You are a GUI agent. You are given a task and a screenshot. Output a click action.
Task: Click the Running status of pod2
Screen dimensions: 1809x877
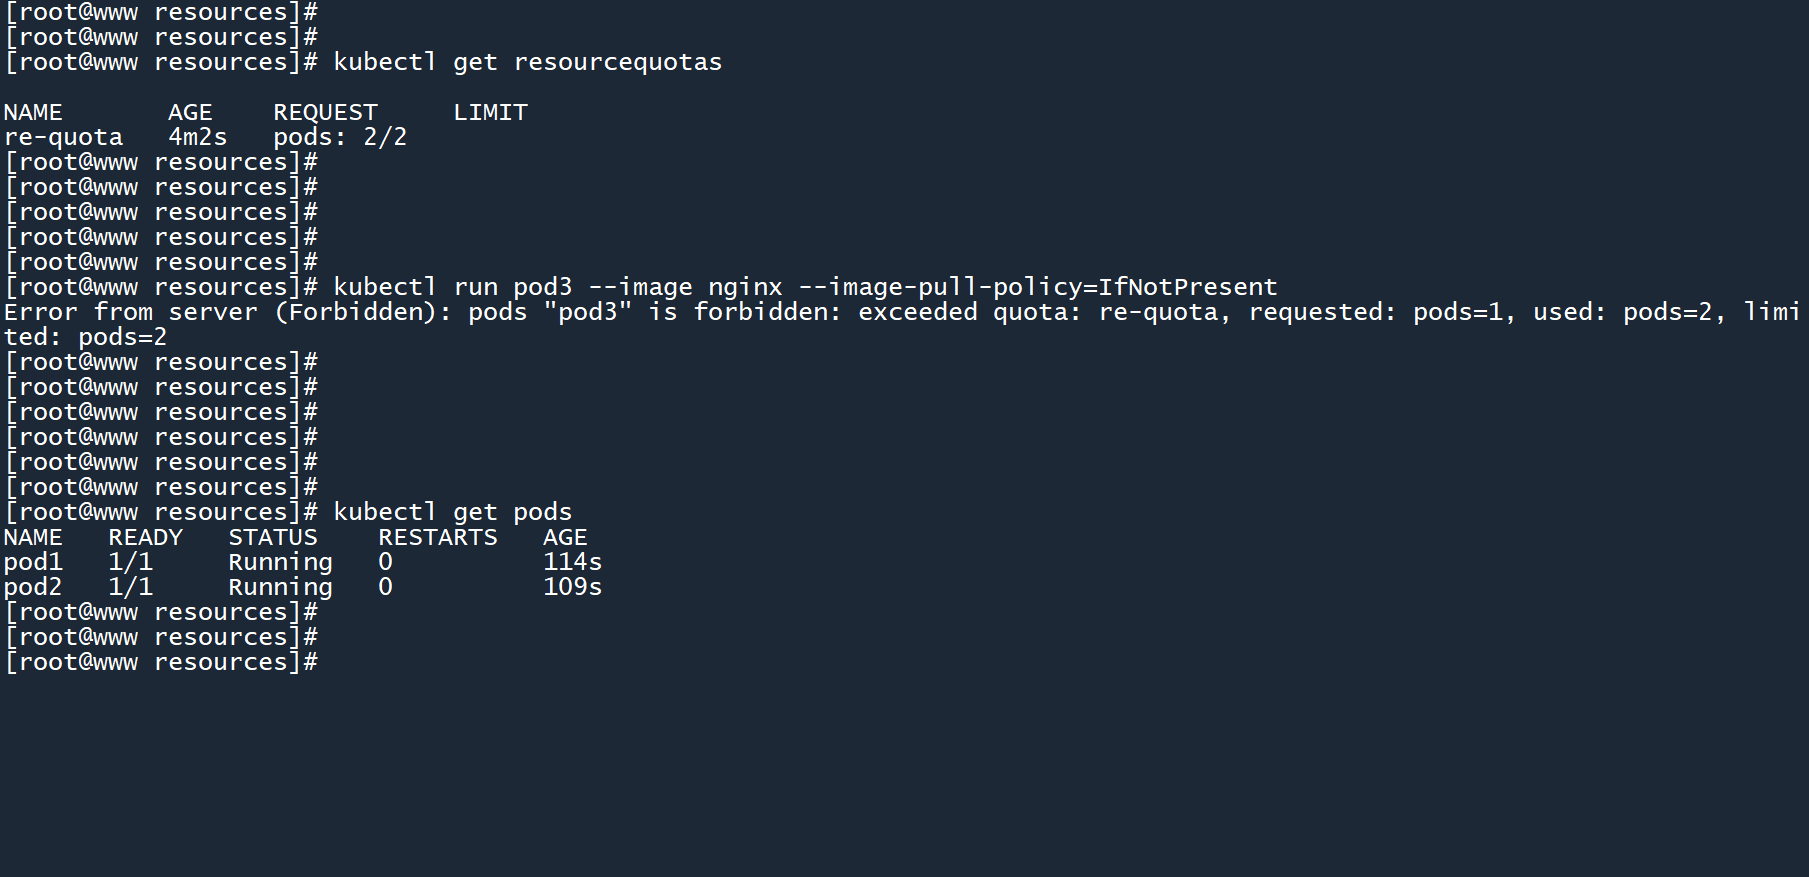[x=280, y=587]
